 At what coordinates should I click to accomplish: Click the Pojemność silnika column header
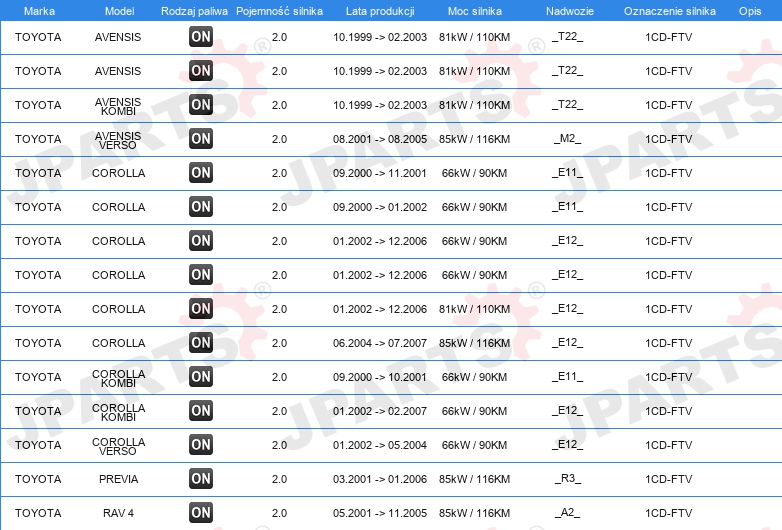pyautogui.click(x=279, y=11)
